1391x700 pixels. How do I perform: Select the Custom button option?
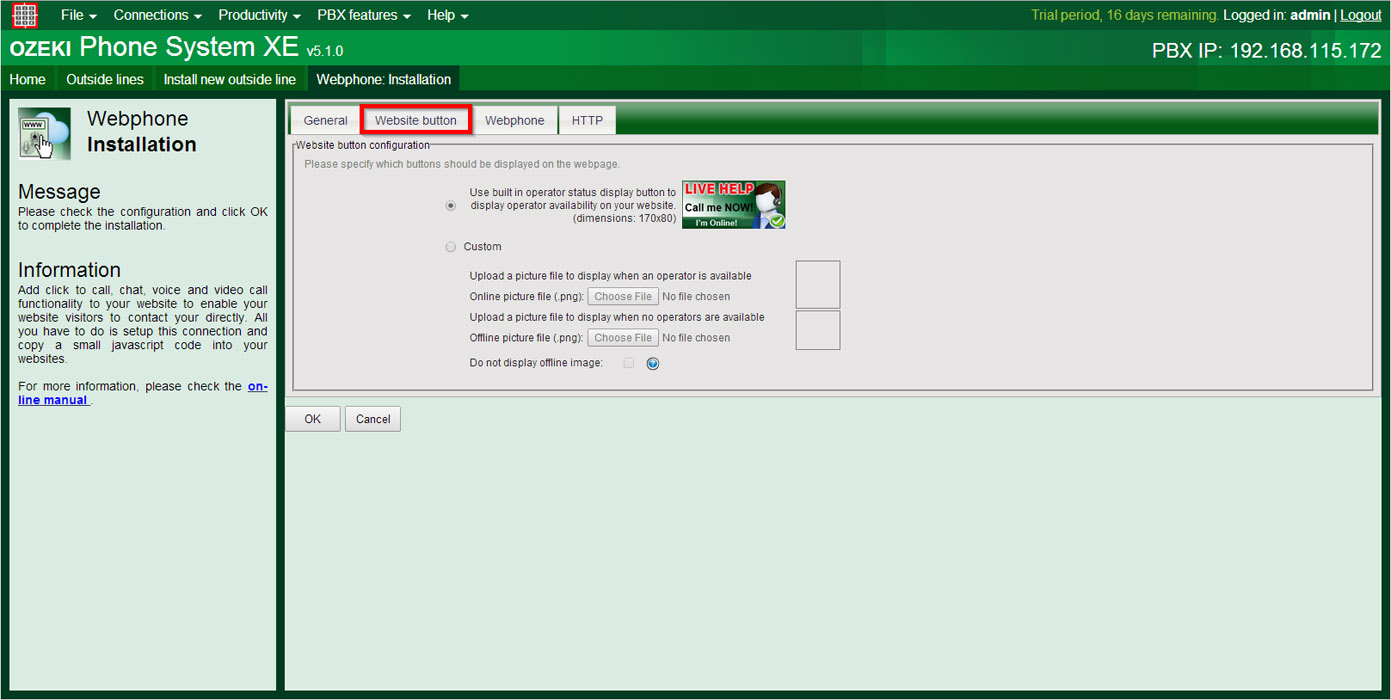(451, 247)
